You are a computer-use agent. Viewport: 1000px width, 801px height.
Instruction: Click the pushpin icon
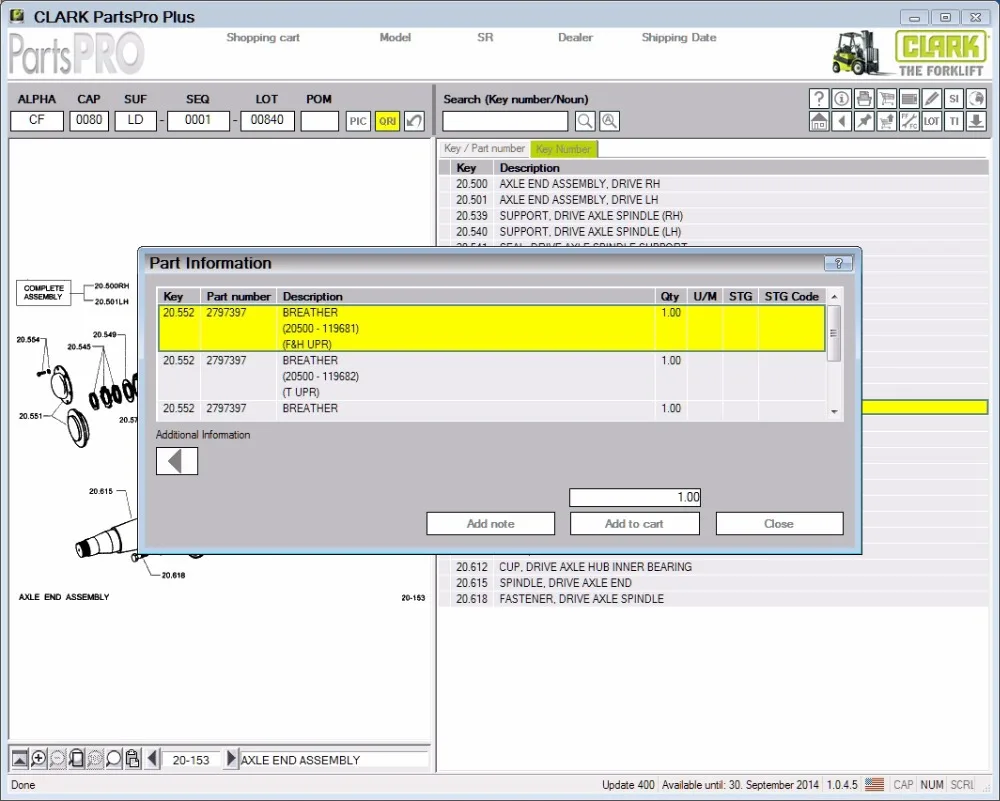(863, 121)
